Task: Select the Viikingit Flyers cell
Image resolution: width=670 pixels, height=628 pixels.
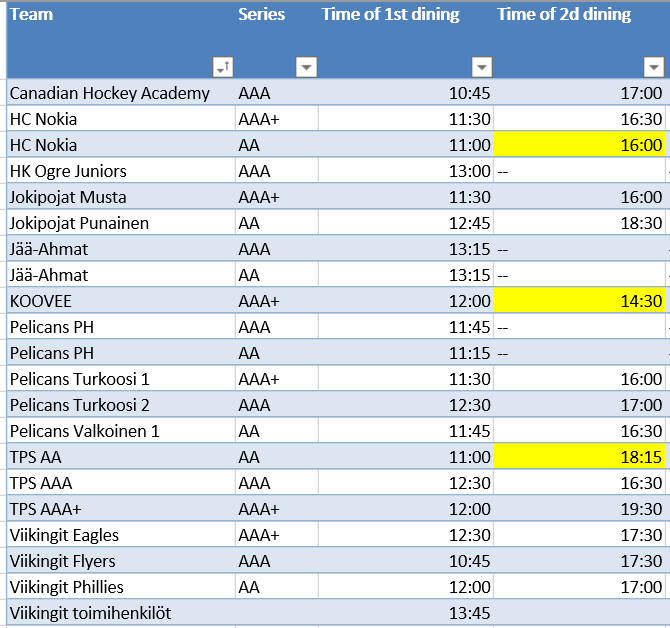Action: point(120,561)
